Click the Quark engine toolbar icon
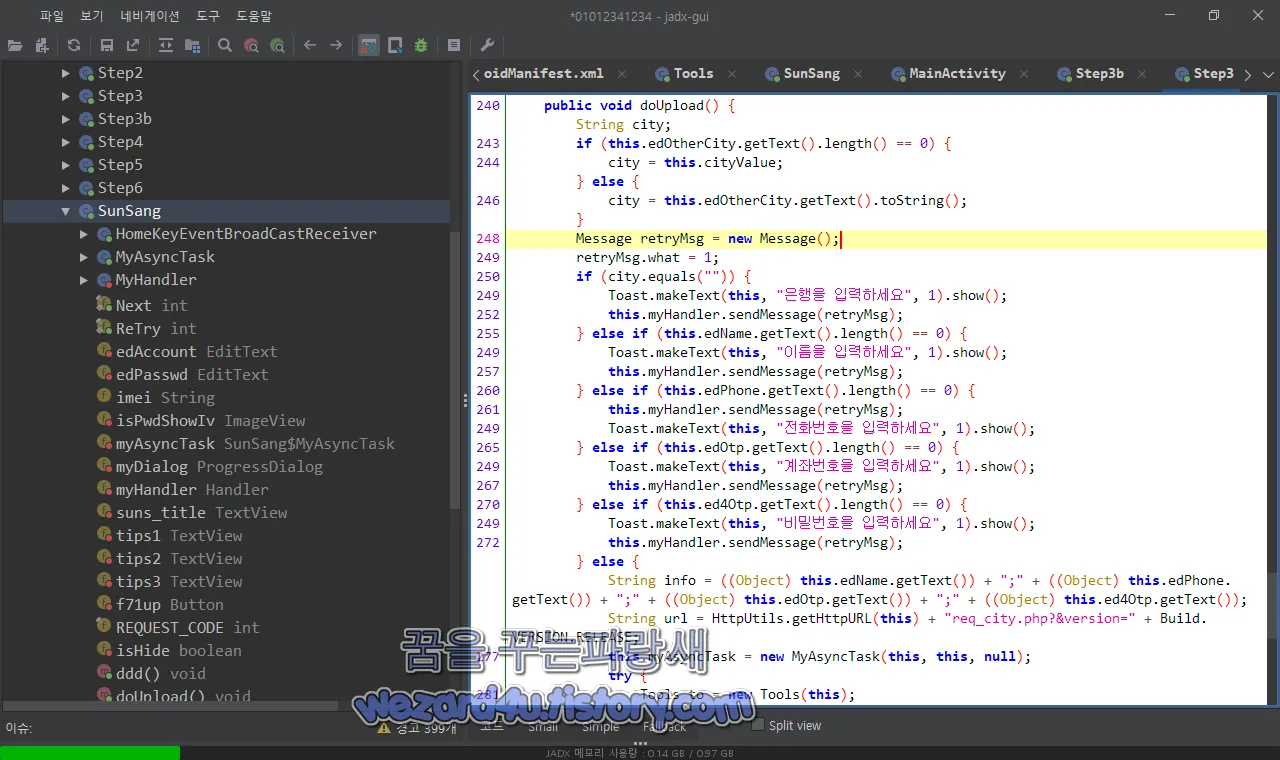 [395, 45]
